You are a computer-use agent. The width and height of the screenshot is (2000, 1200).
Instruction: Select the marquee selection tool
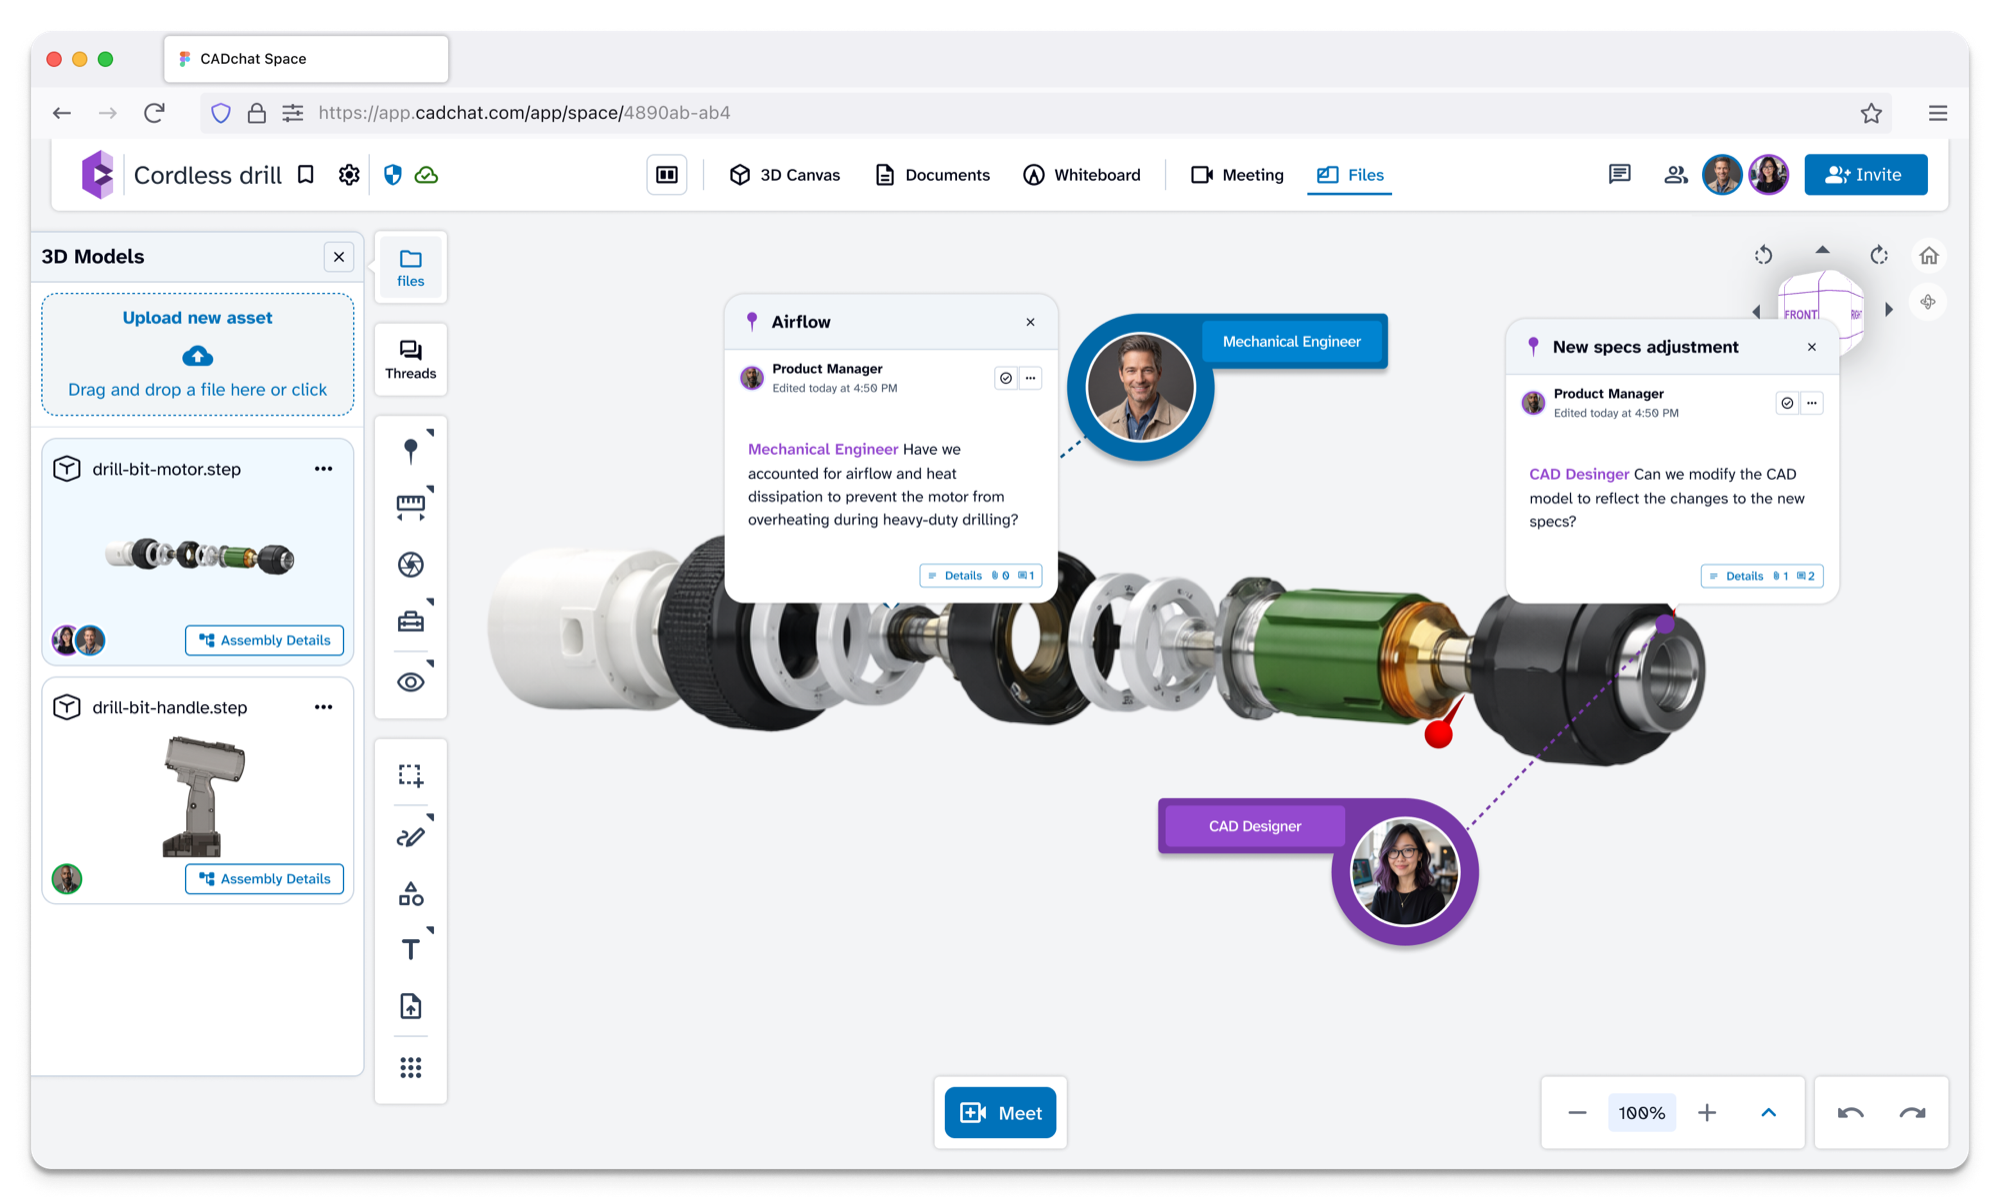(410, 775)
